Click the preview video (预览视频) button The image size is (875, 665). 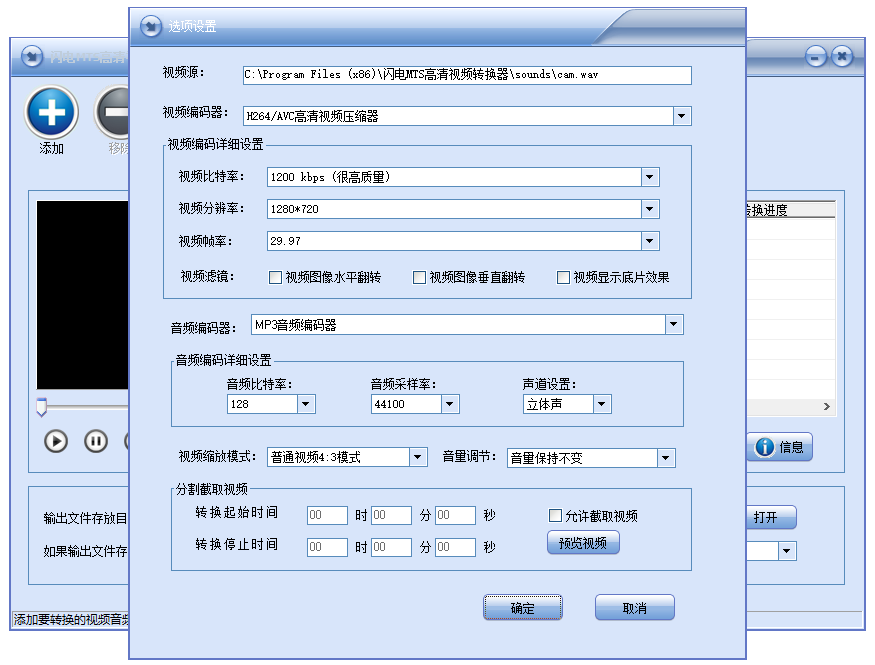tap(583, 542)
